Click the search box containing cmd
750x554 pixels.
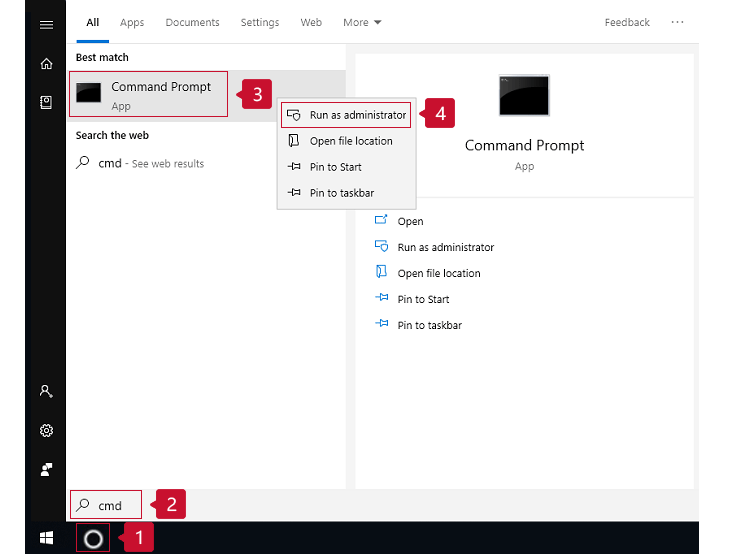coord(108,505)
